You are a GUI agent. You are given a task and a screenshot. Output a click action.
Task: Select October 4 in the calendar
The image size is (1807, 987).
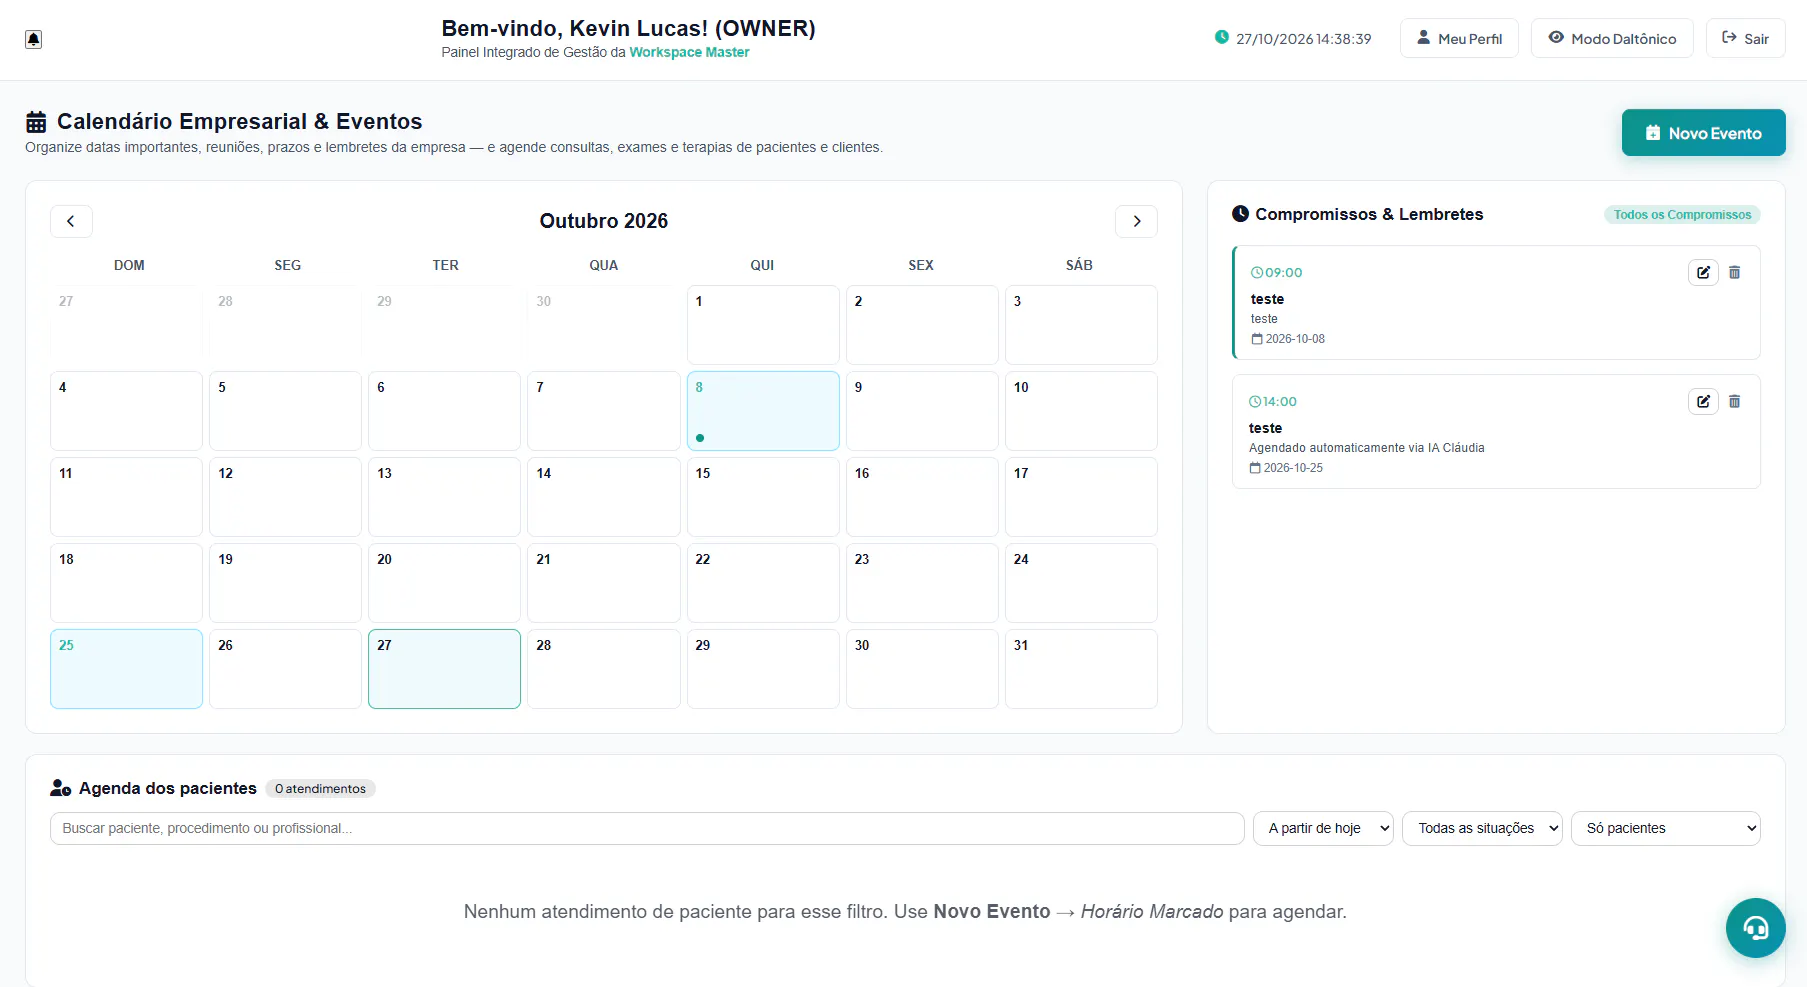(x=126, y=411)
